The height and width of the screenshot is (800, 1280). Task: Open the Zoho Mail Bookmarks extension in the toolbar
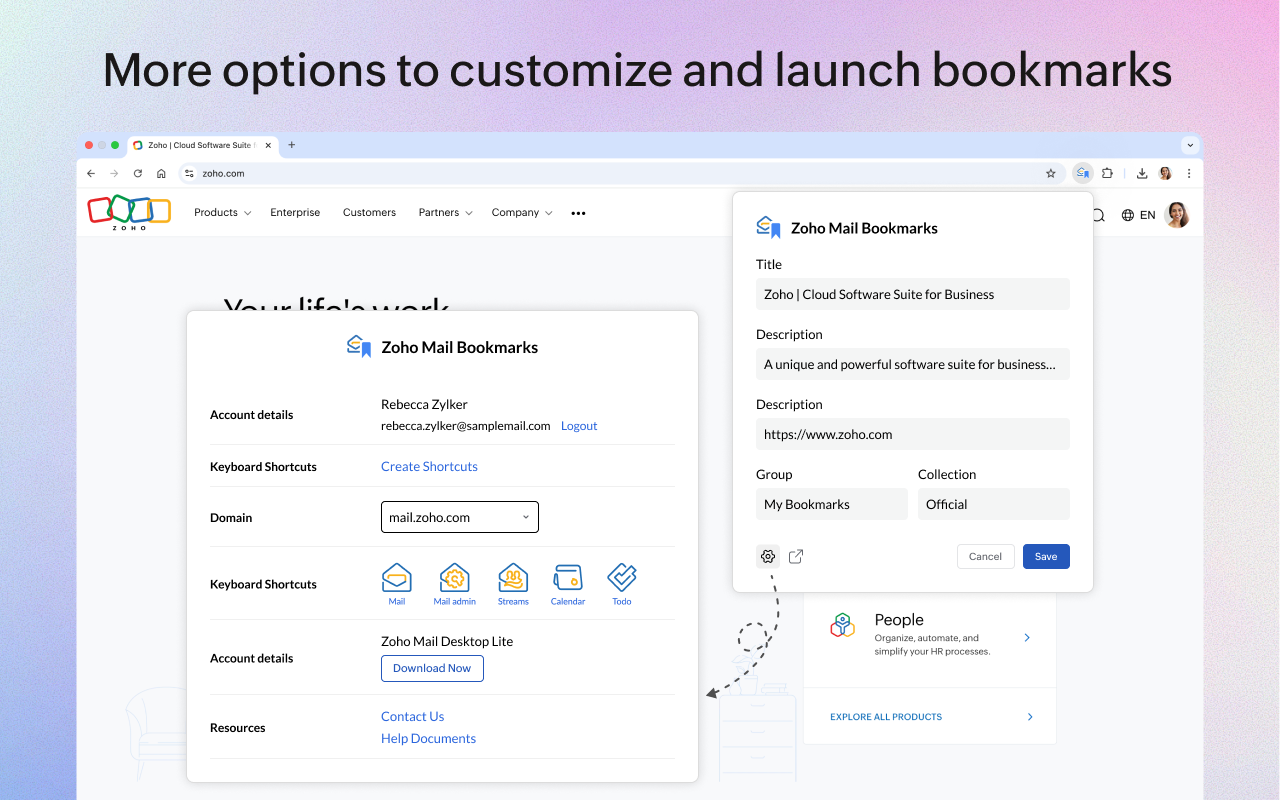click(x=1082, y=172)
